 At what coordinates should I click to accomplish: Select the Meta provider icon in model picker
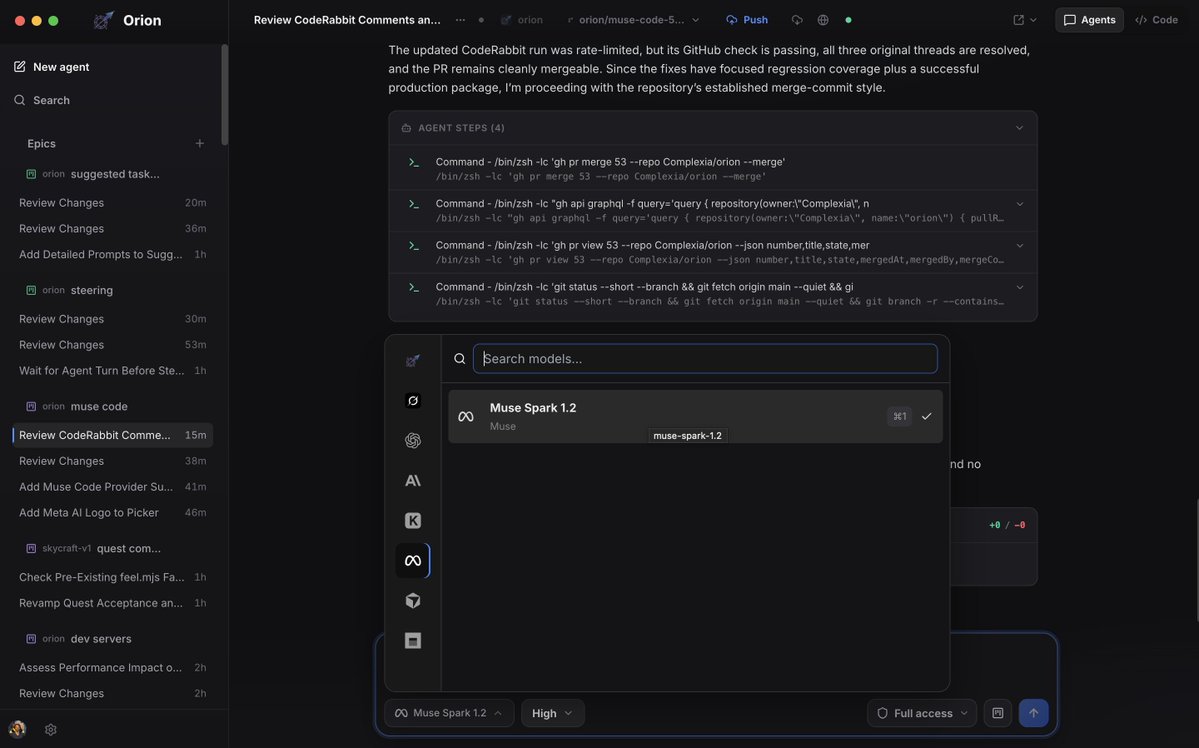point(413,561)
